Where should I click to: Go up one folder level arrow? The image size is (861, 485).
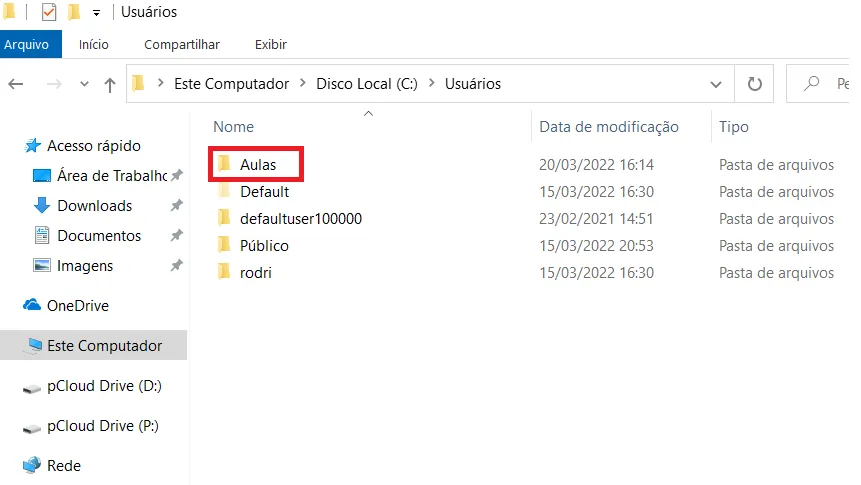coord(110,85)
